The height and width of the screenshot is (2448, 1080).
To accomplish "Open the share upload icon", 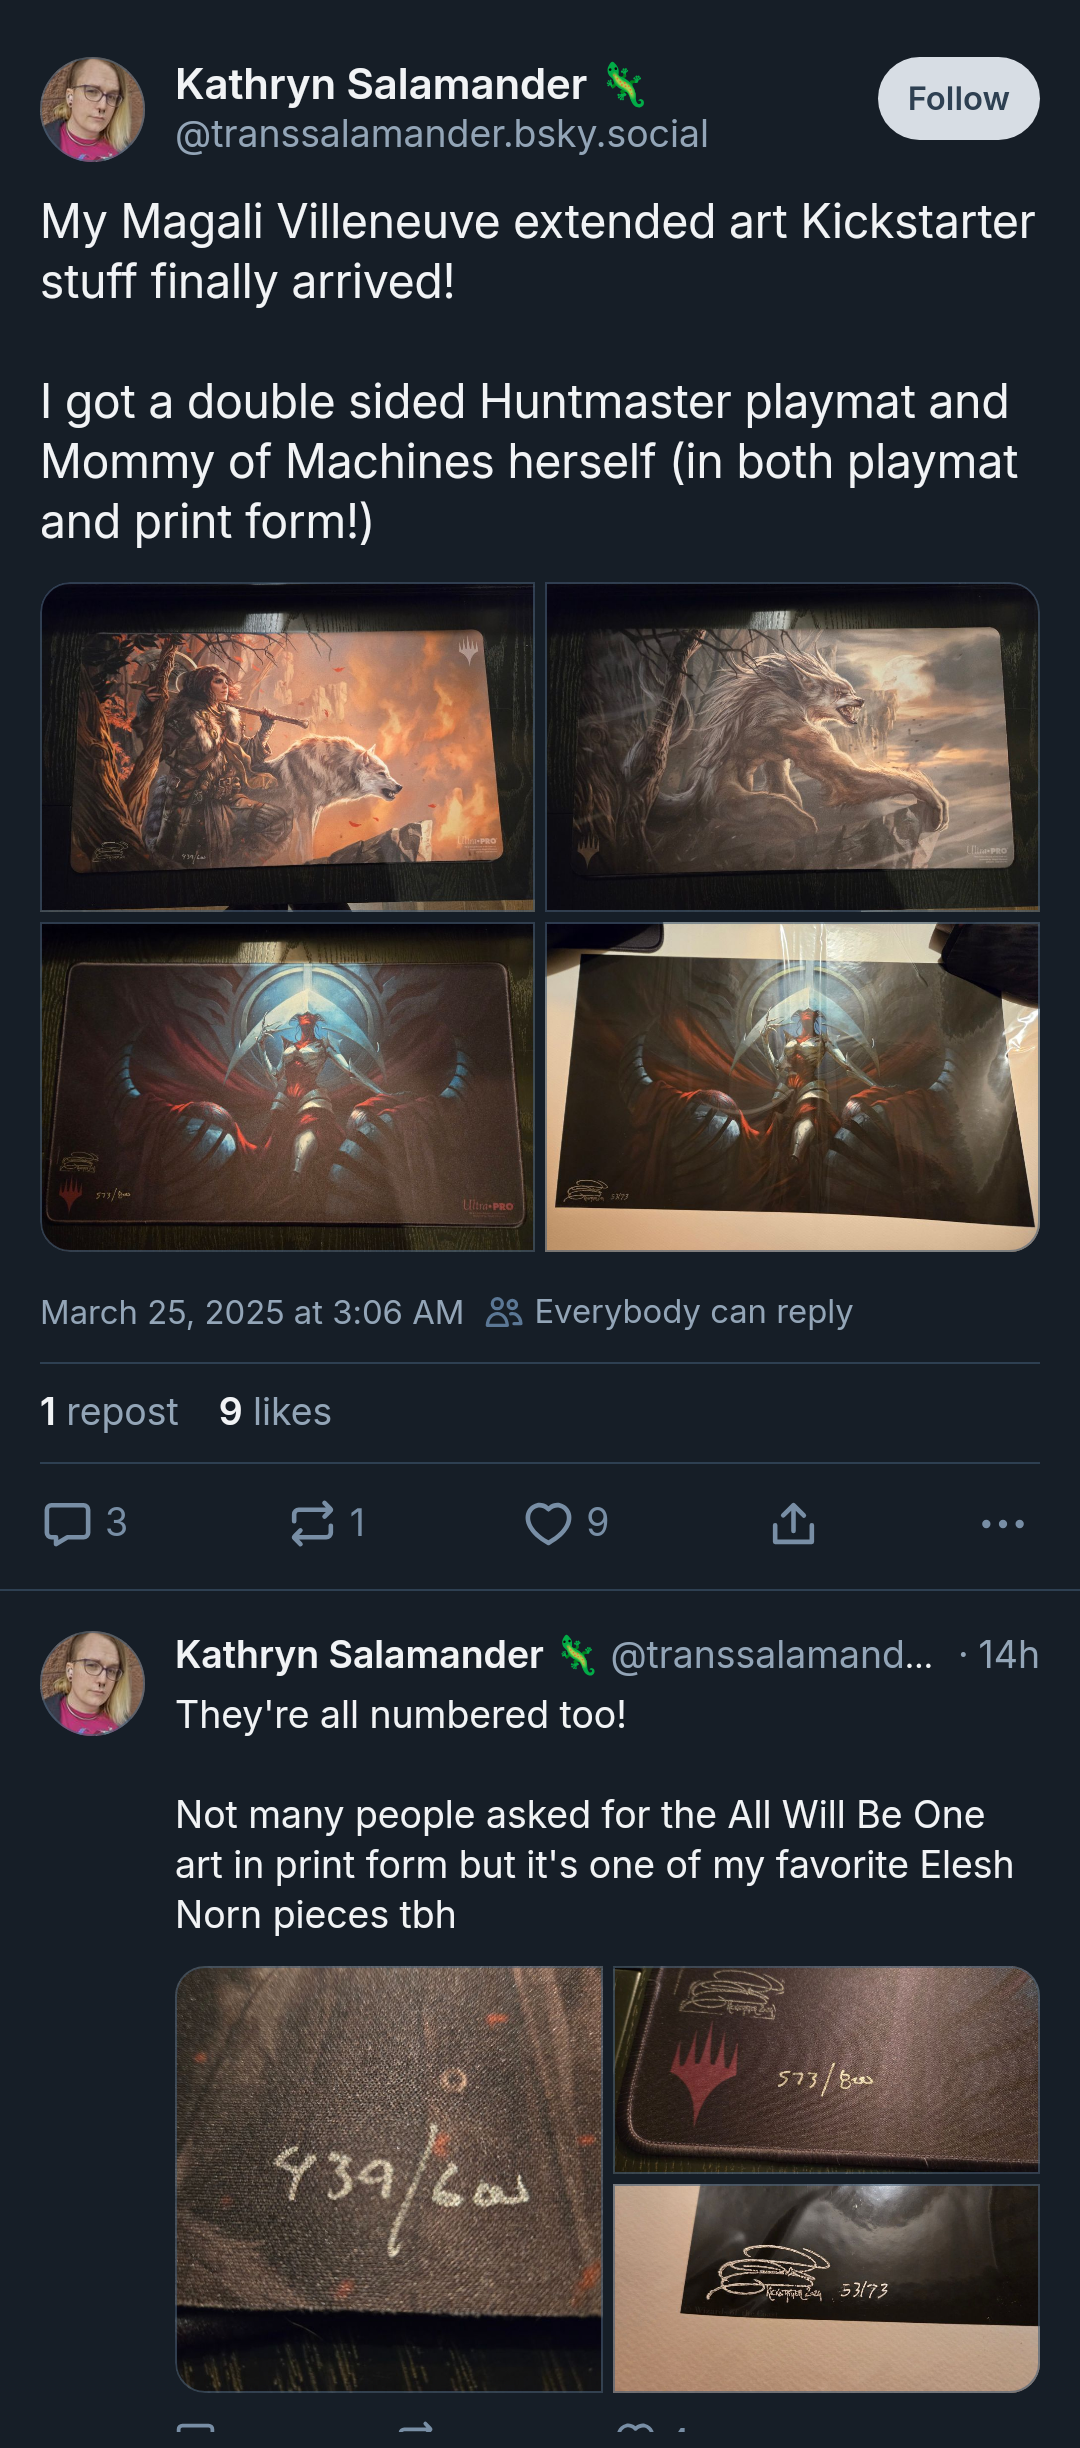I will (793, 1524).
